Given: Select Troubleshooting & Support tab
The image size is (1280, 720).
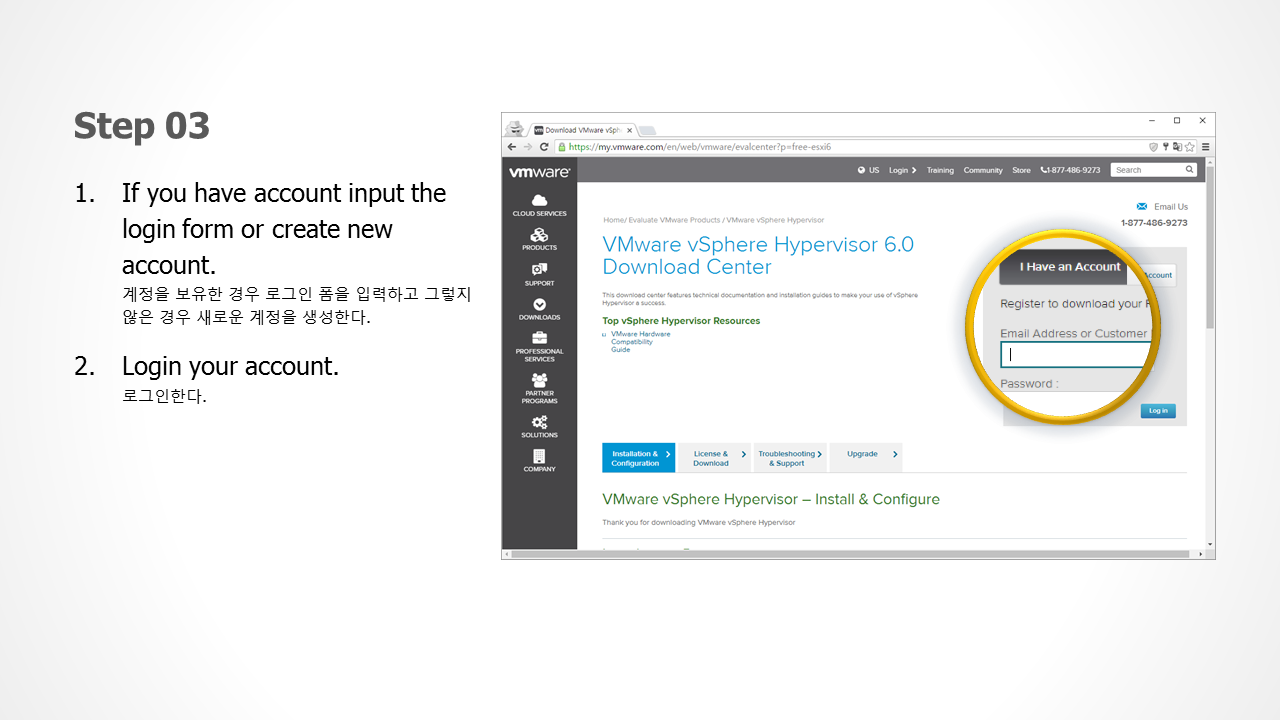Looking at the screenshot, I should [x=789, y=458].
